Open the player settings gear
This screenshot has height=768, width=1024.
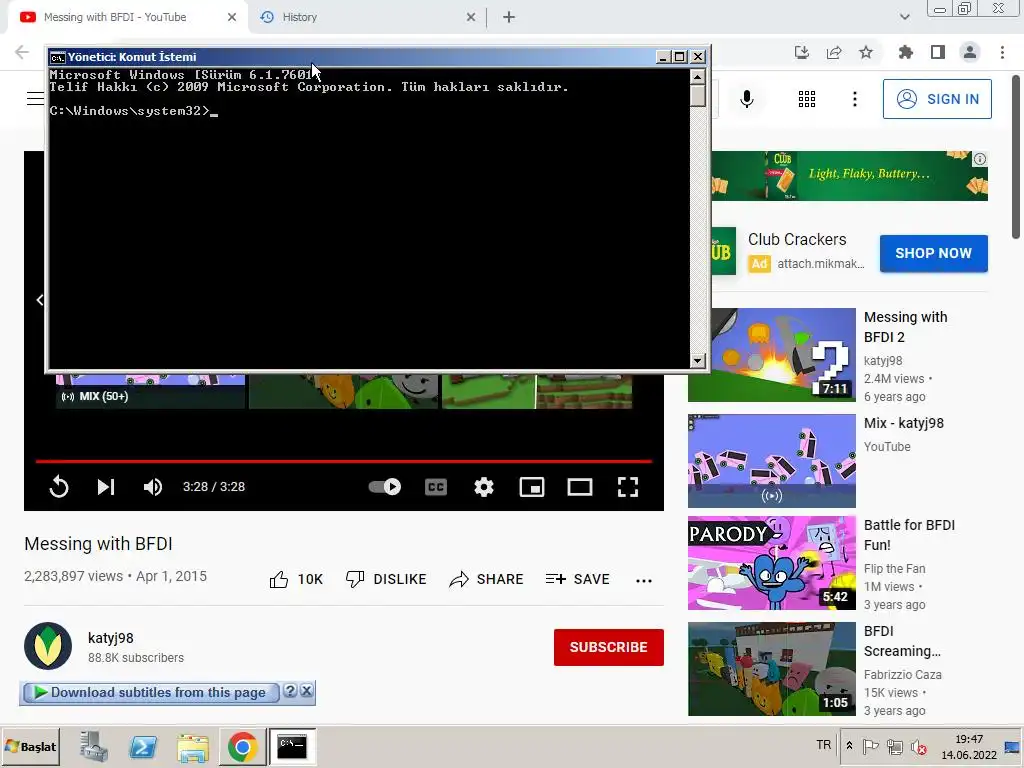[x=484, y=487]
